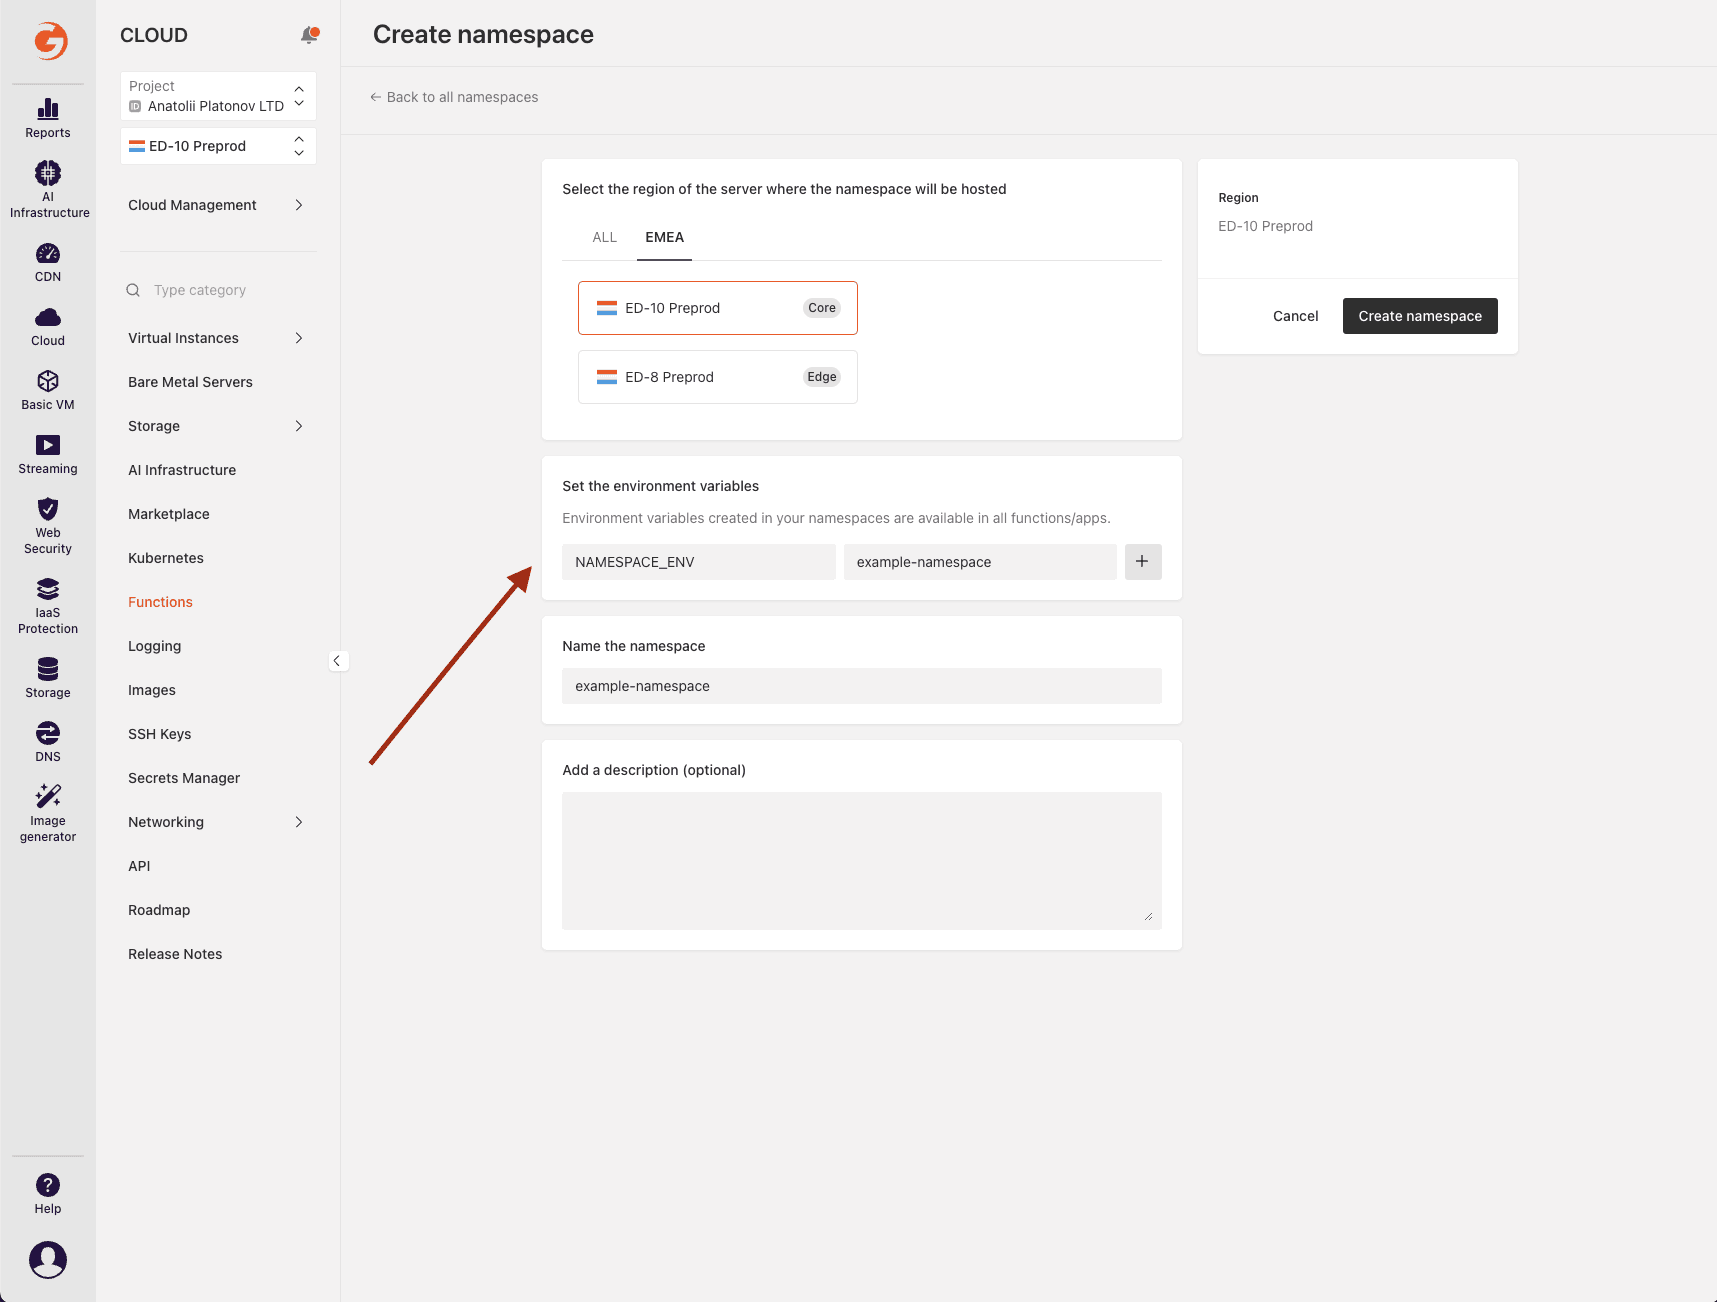The height and width of the screenshot is (1302, 1717).
Task: Focus the Type category search field
Action: pyautogui.click(x=218, y=290)
